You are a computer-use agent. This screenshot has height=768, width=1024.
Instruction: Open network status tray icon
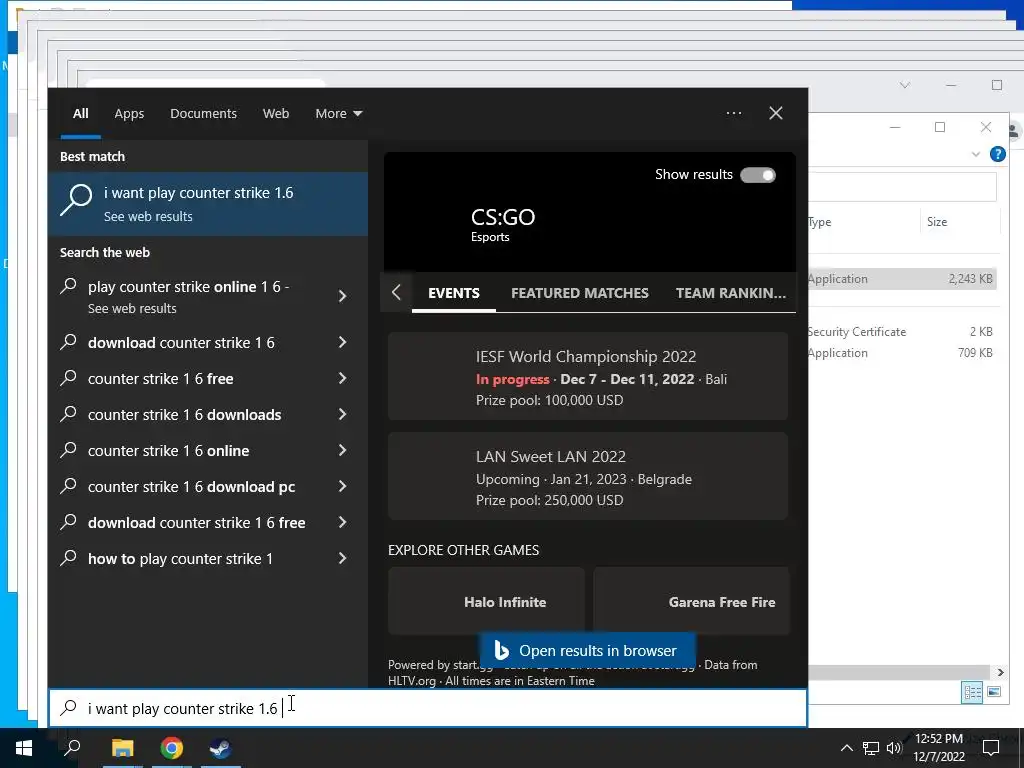click(871, 748)
